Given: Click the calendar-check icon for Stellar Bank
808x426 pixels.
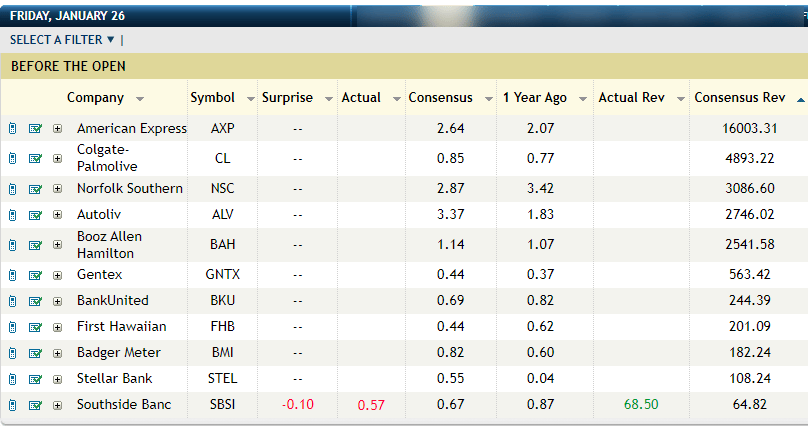Looking at the screenshot, I should tap(35, 379).
